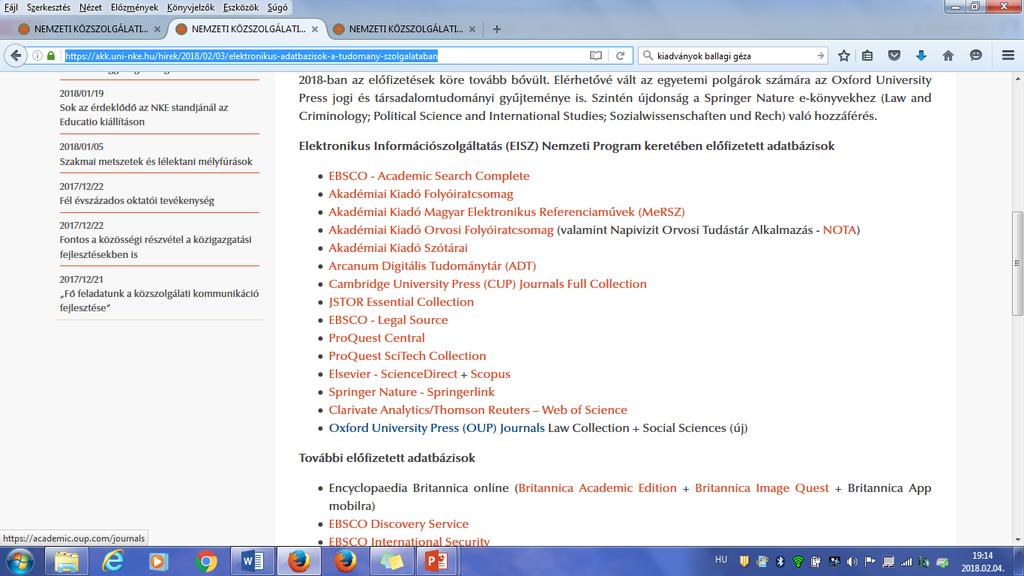This screenshot has height=576, width=1024.
Task: Open sidebar news about Educatio kiállítás
Action: tap(144, 114)
